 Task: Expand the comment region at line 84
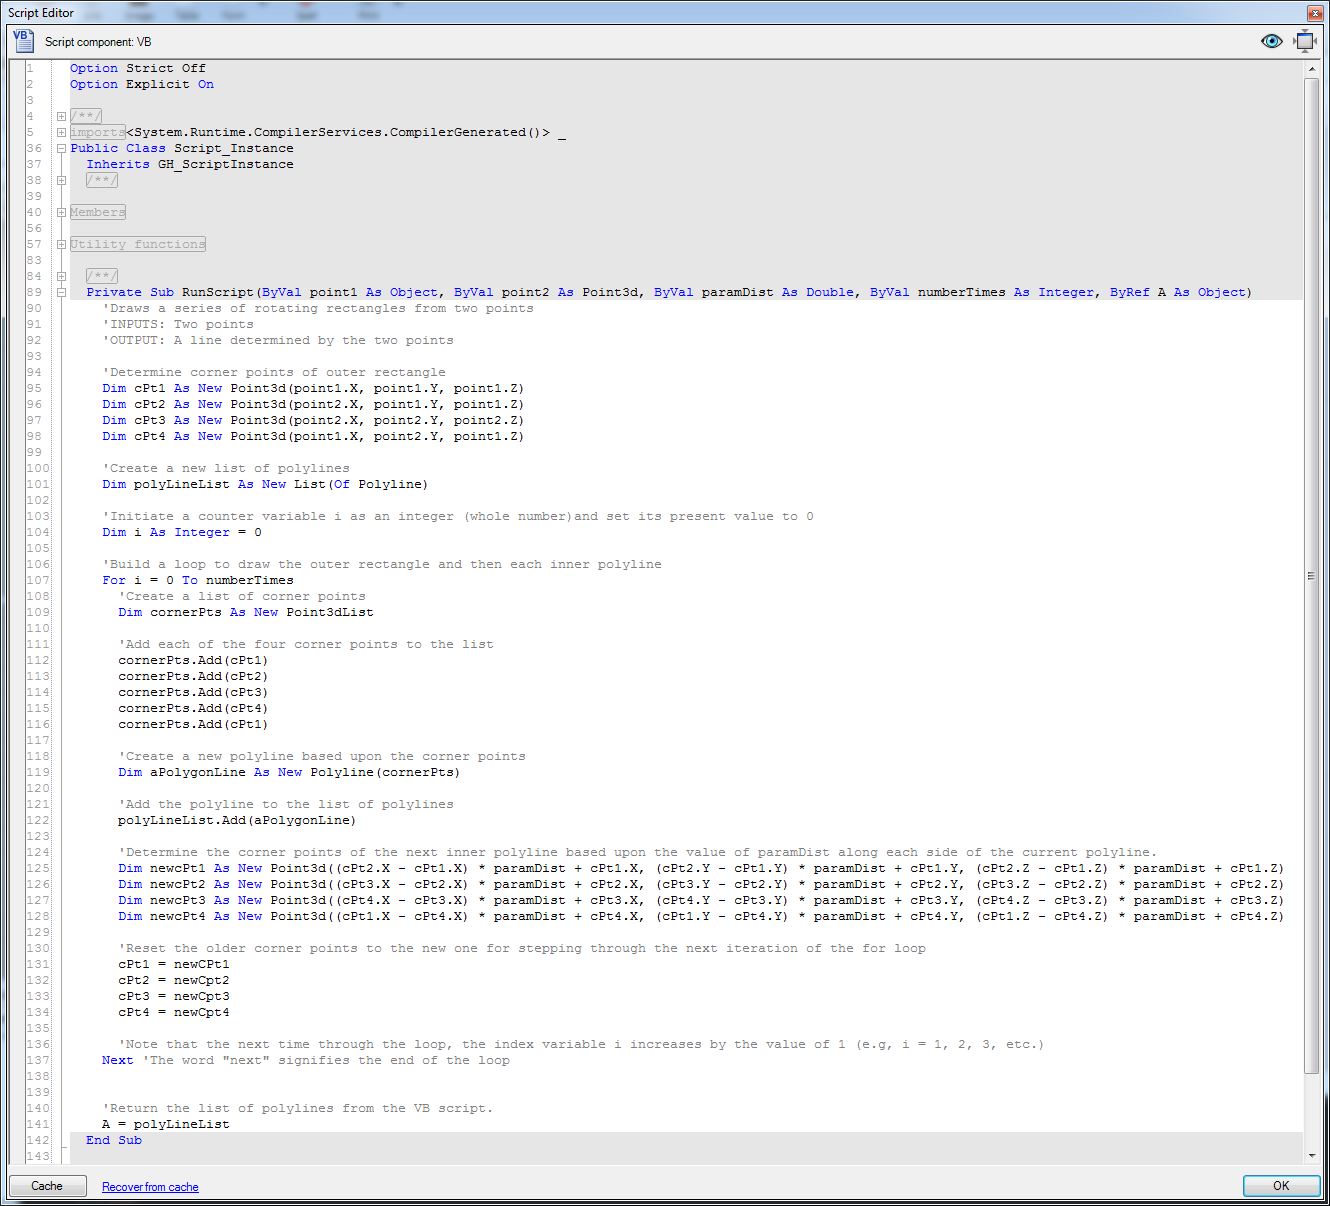tap(61, 276)
